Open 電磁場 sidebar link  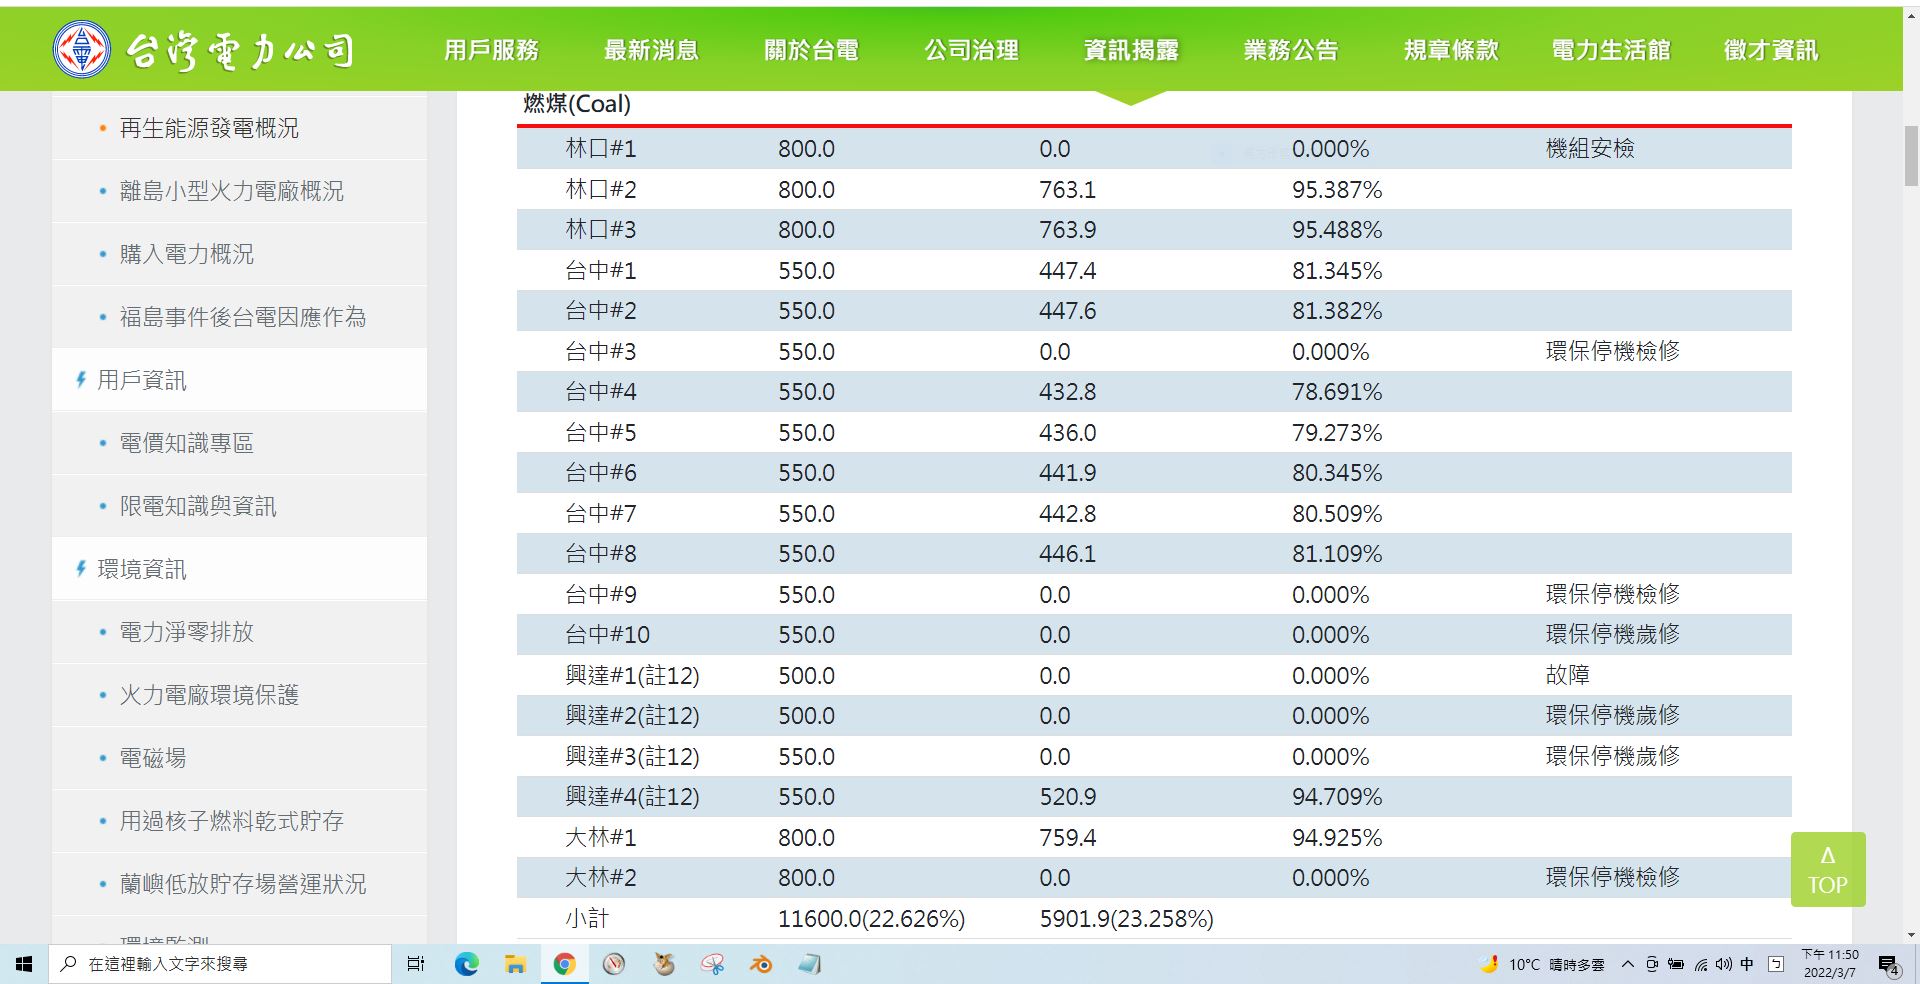(x=153, y=758)
